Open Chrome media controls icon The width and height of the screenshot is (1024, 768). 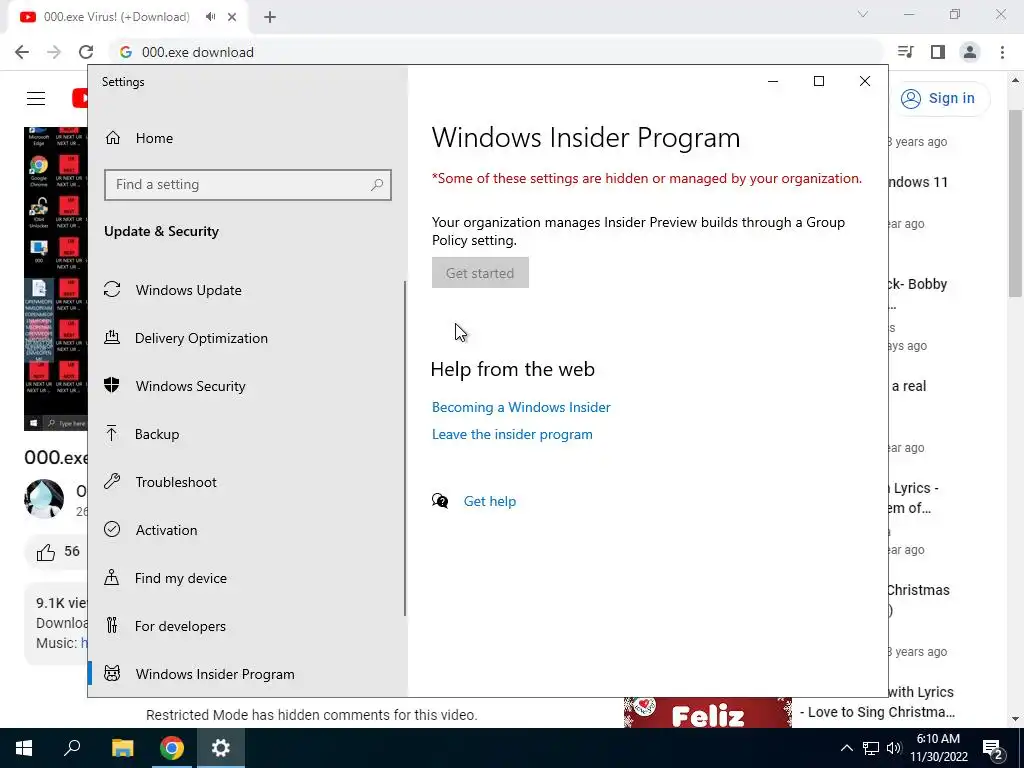(905, 52)
